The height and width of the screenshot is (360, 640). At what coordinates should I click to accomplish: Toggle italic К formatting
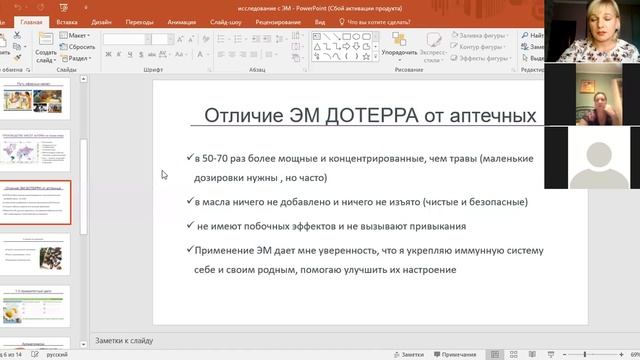[x=119, y=54]
